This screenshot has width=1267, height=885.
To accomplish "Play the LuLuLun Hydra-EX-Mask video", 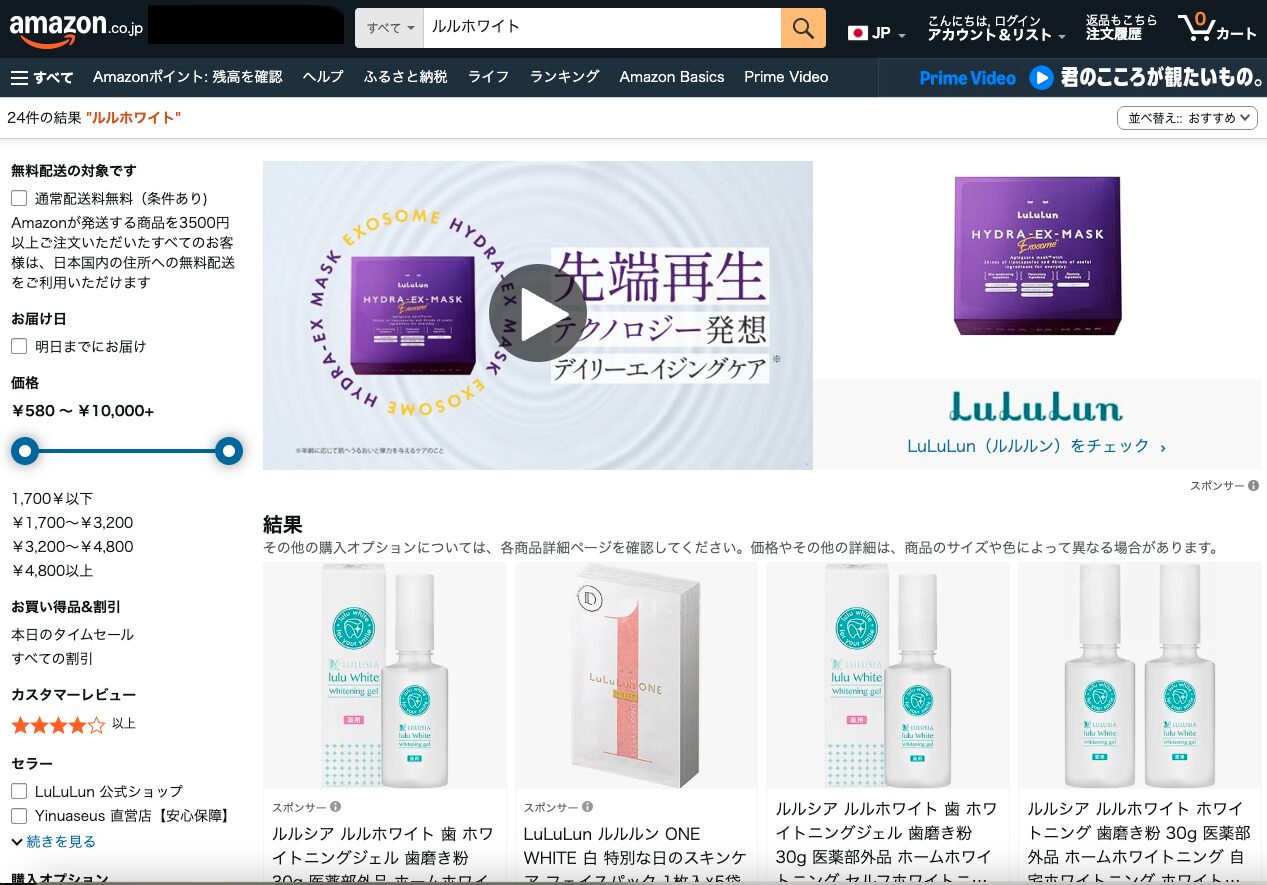I will coord(537,314).
